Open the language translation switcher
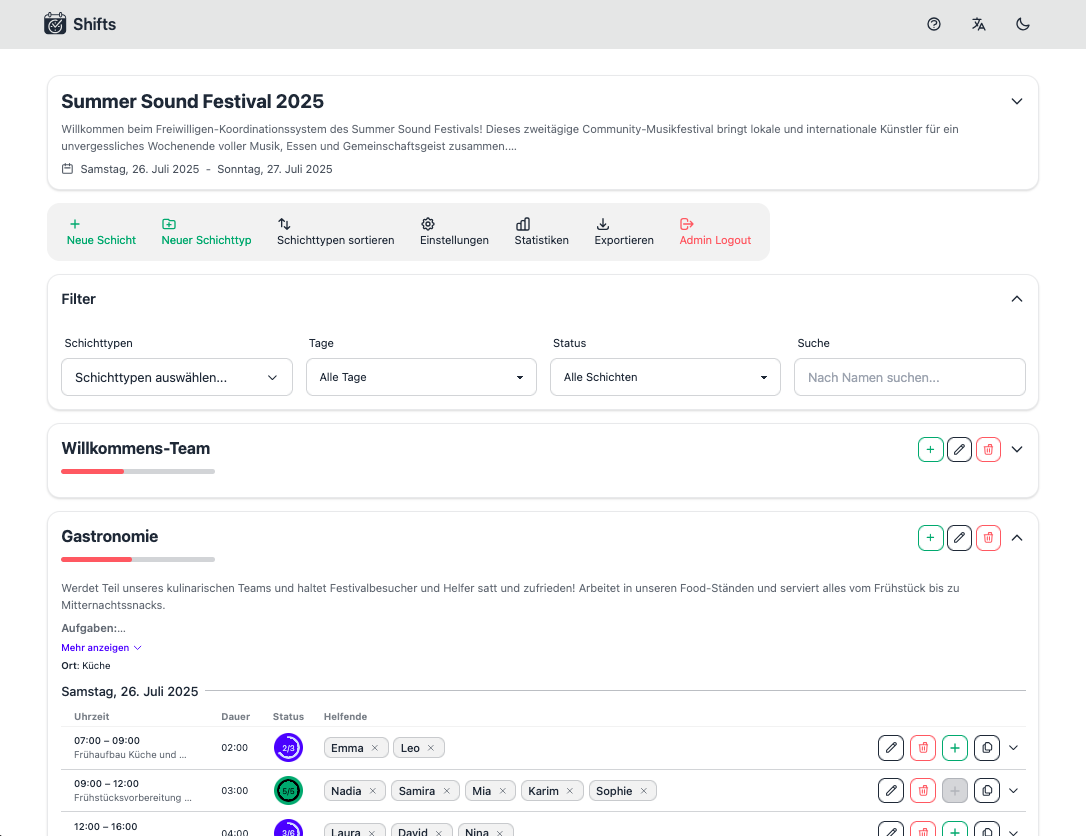1086x836 pixels. click(x=978, y=24)
